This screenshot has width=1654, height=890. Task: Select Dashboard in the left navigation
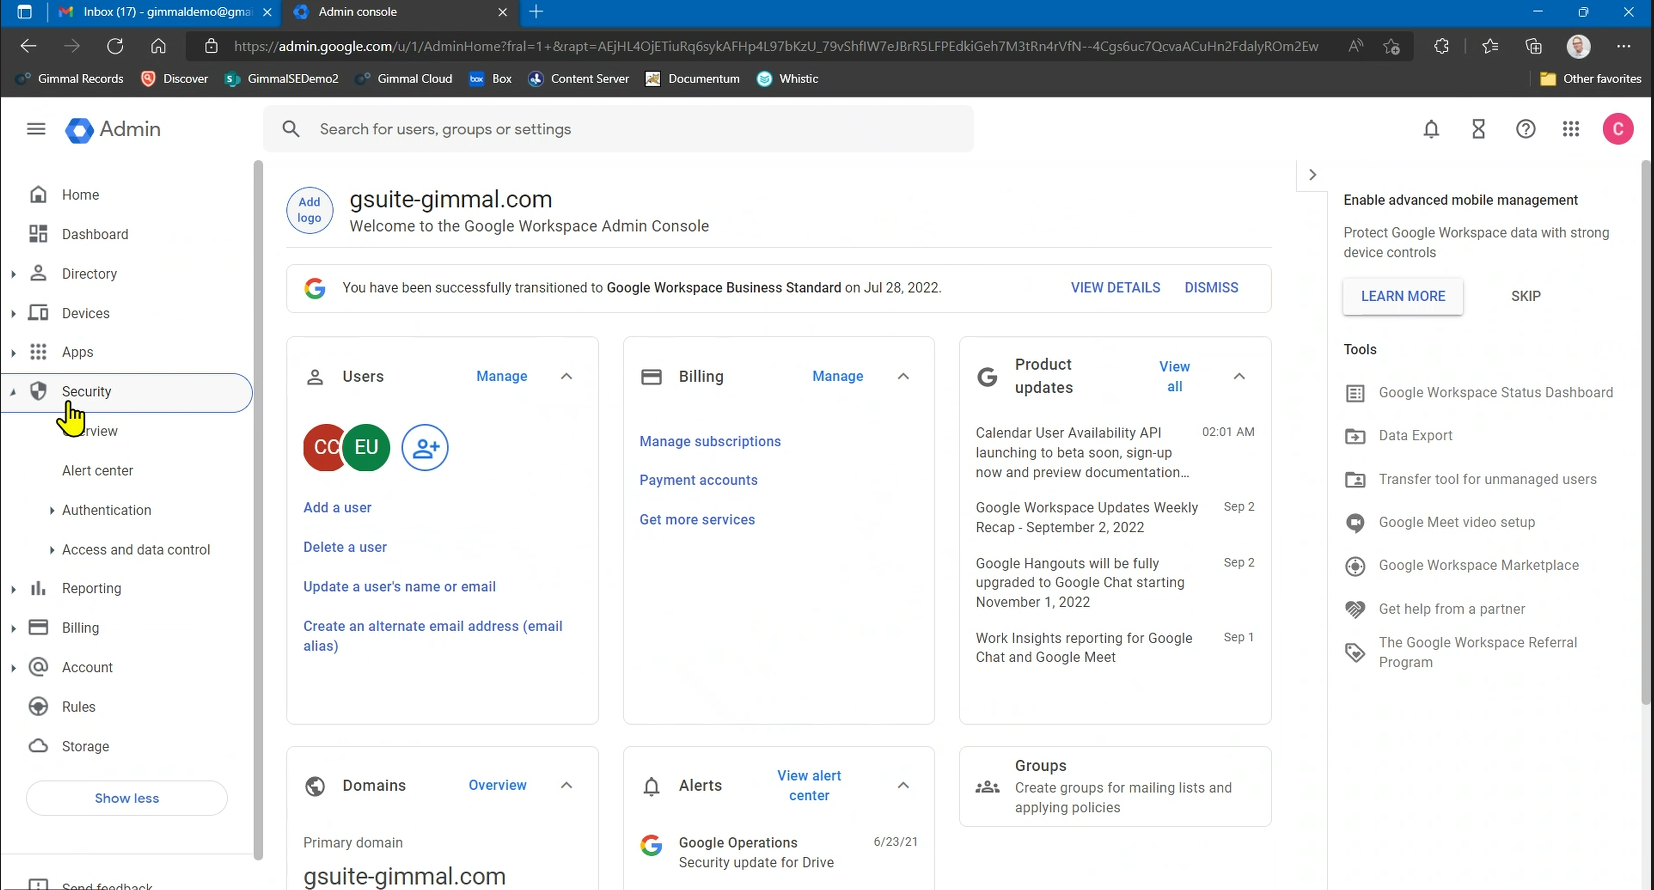95,234
